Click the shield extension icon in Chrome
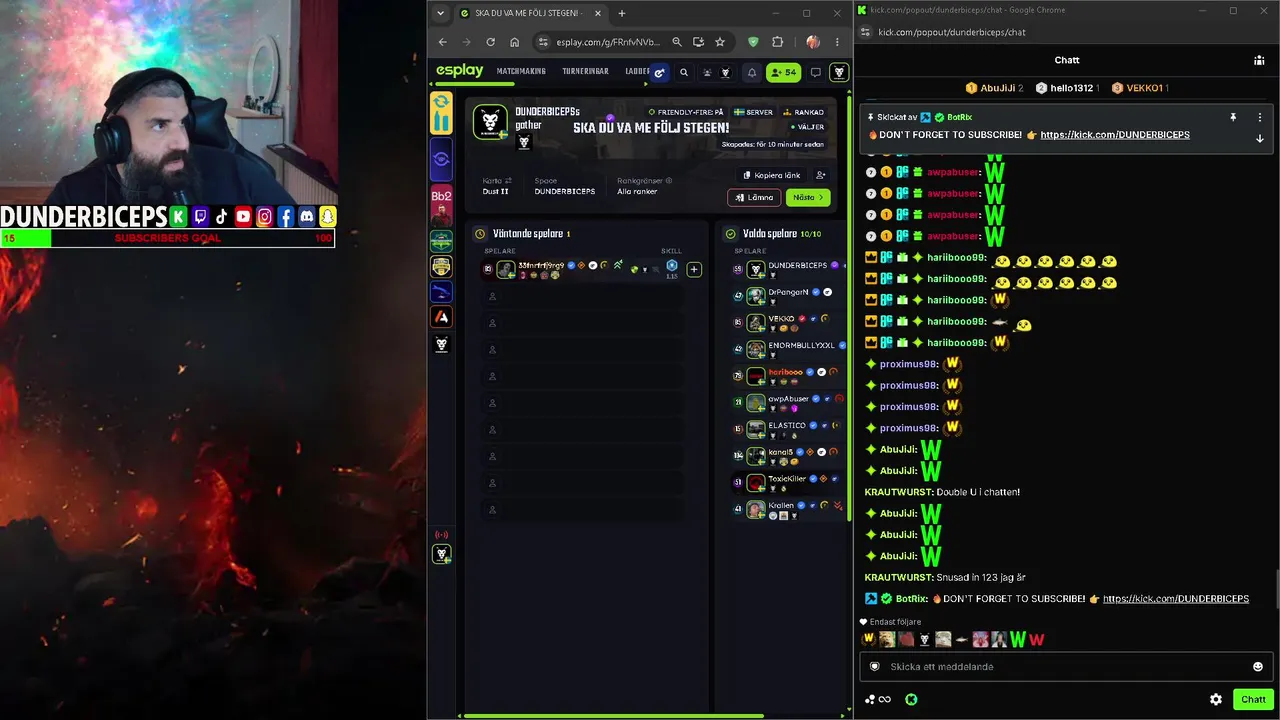 [x=753, y=42]
